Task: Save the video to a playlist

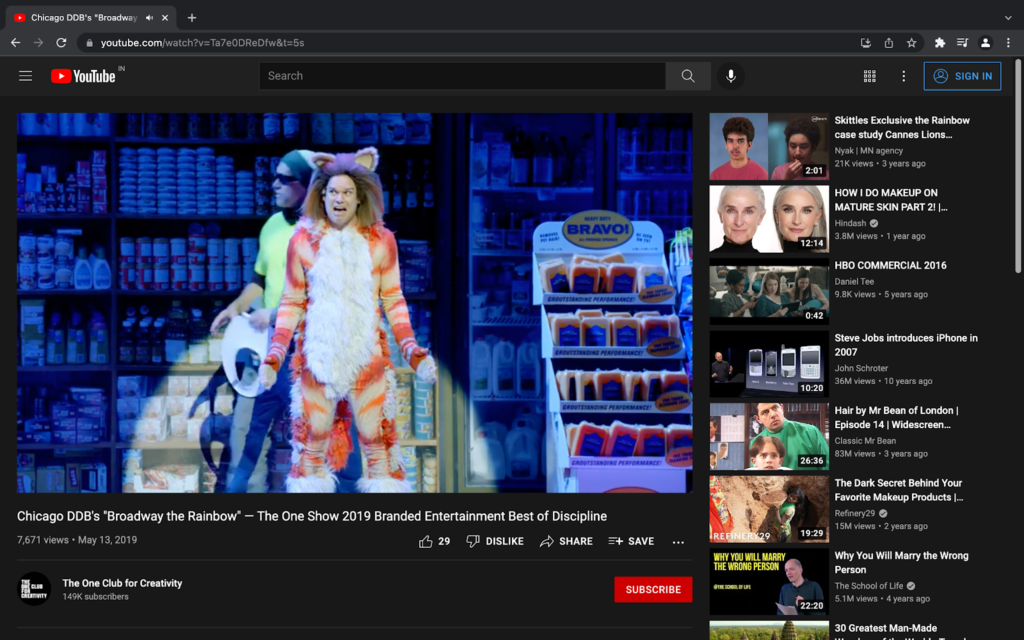Action: point(631,541)
